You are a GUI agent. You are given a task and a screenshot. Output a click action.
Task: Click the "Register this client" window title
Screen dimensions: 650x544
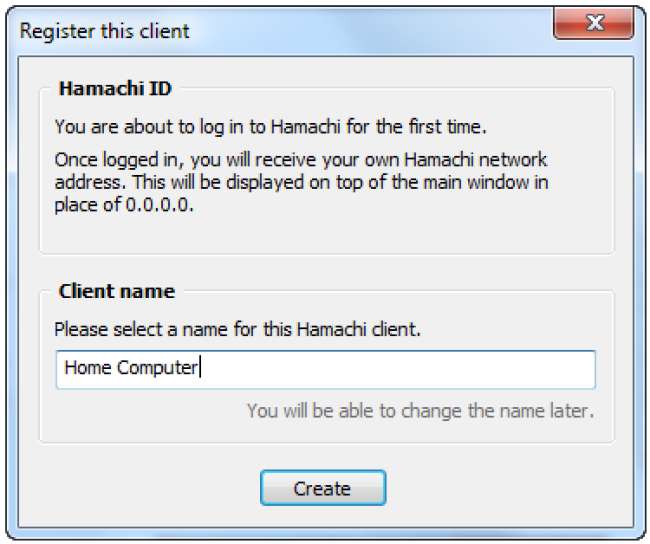[x=104, y=31]
